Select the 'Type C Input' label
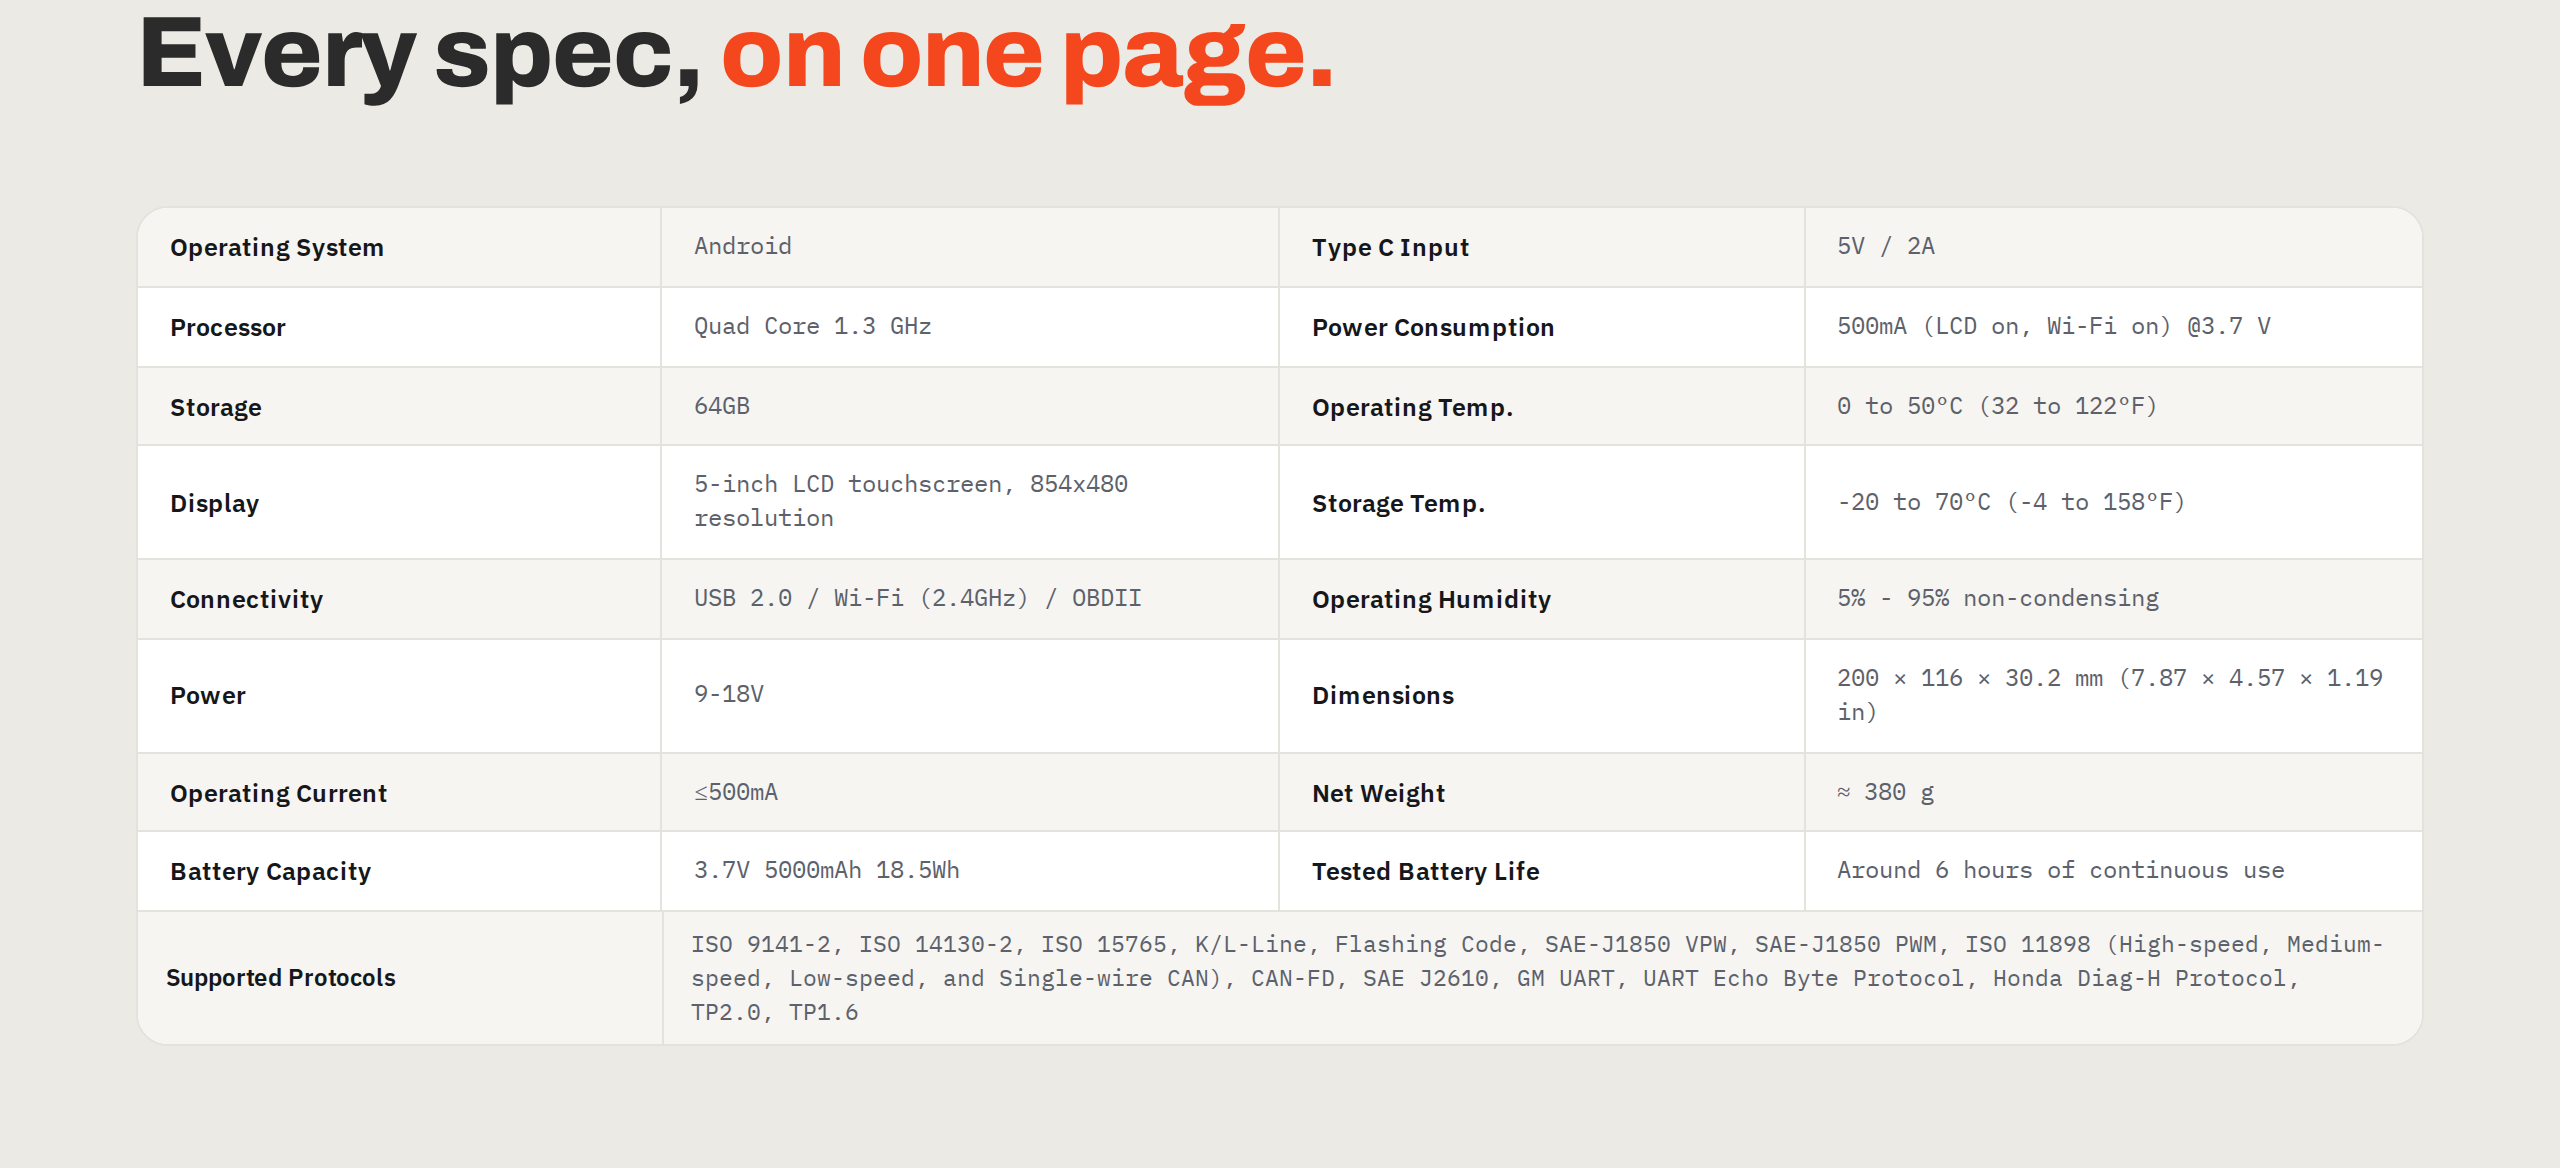 coord(1390,248)
